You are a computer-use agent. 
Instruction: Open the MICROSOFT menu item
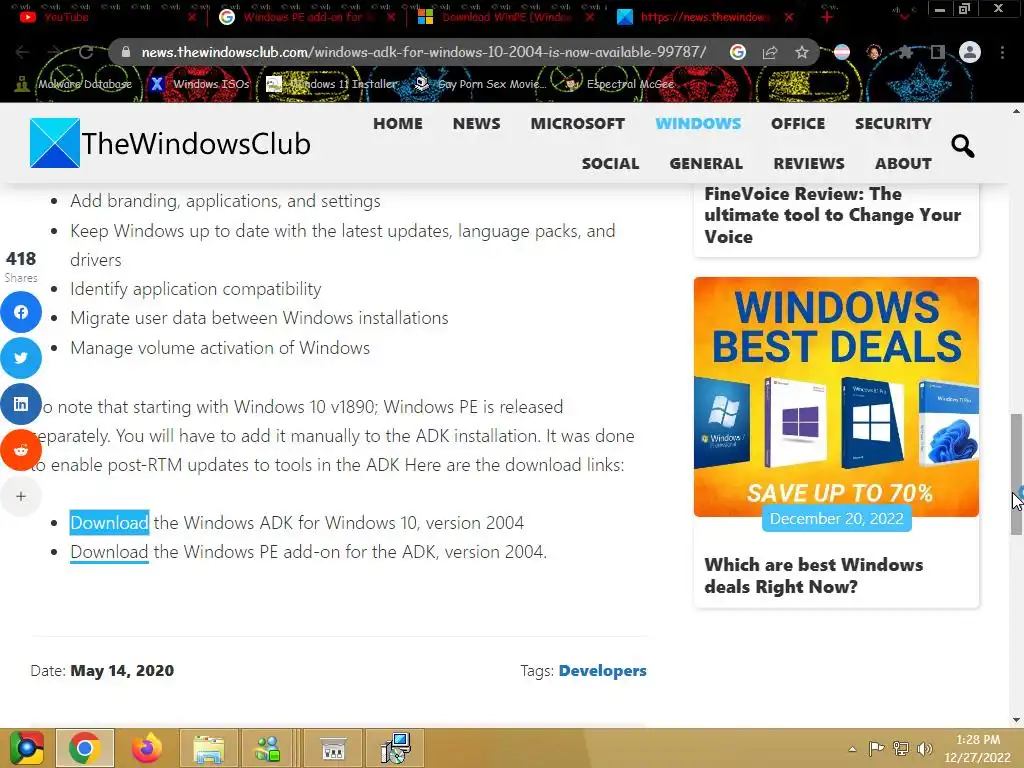(x=577, y=123)
